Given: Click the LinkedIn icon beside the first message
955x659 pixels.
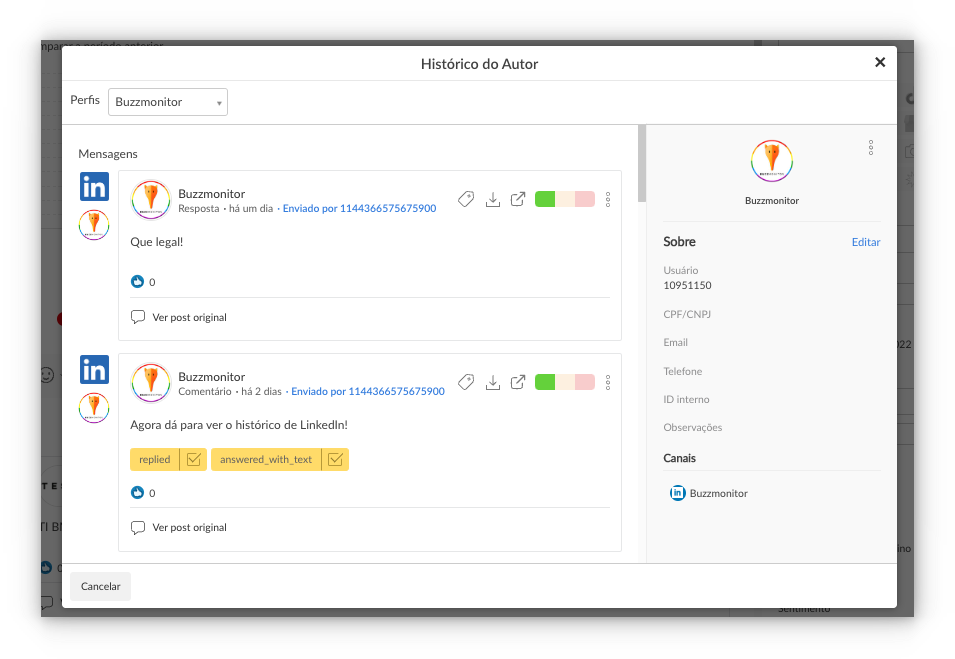Looking at the screenshot, I should tap(94, 187).
